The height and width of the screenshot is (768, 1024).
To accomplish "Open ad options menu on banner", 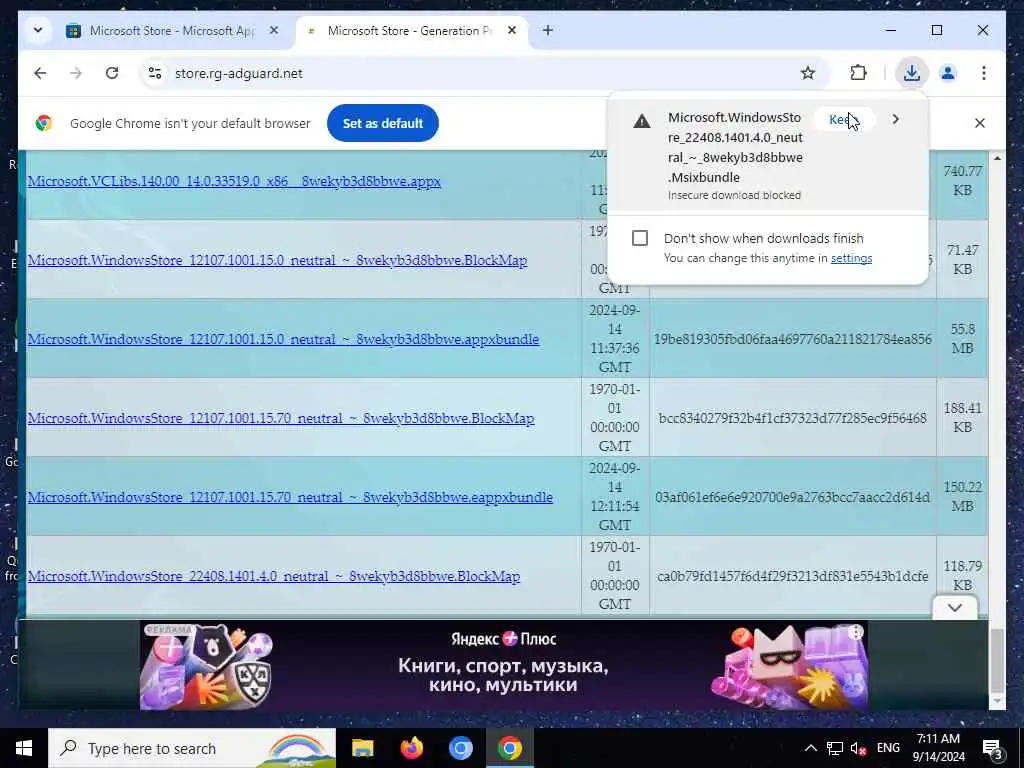I will coord(856,632).
